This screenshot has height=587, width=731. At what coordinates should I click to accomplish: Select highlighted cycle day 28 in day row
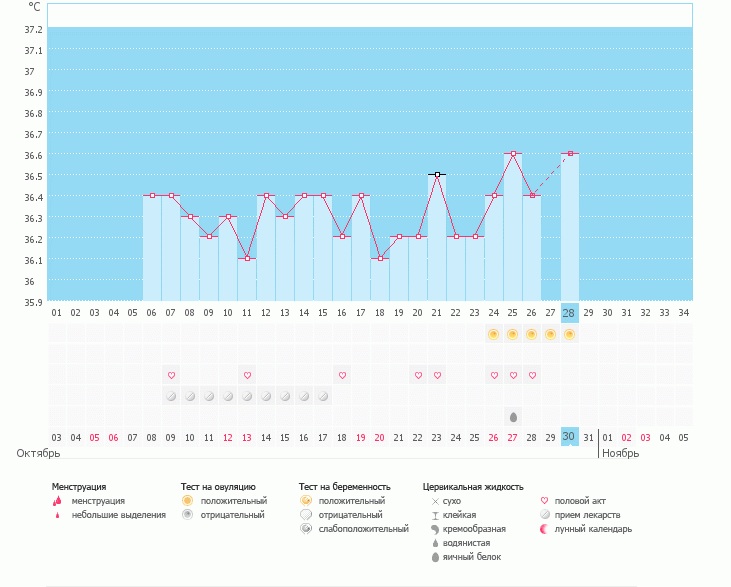(x=569, y=313)
